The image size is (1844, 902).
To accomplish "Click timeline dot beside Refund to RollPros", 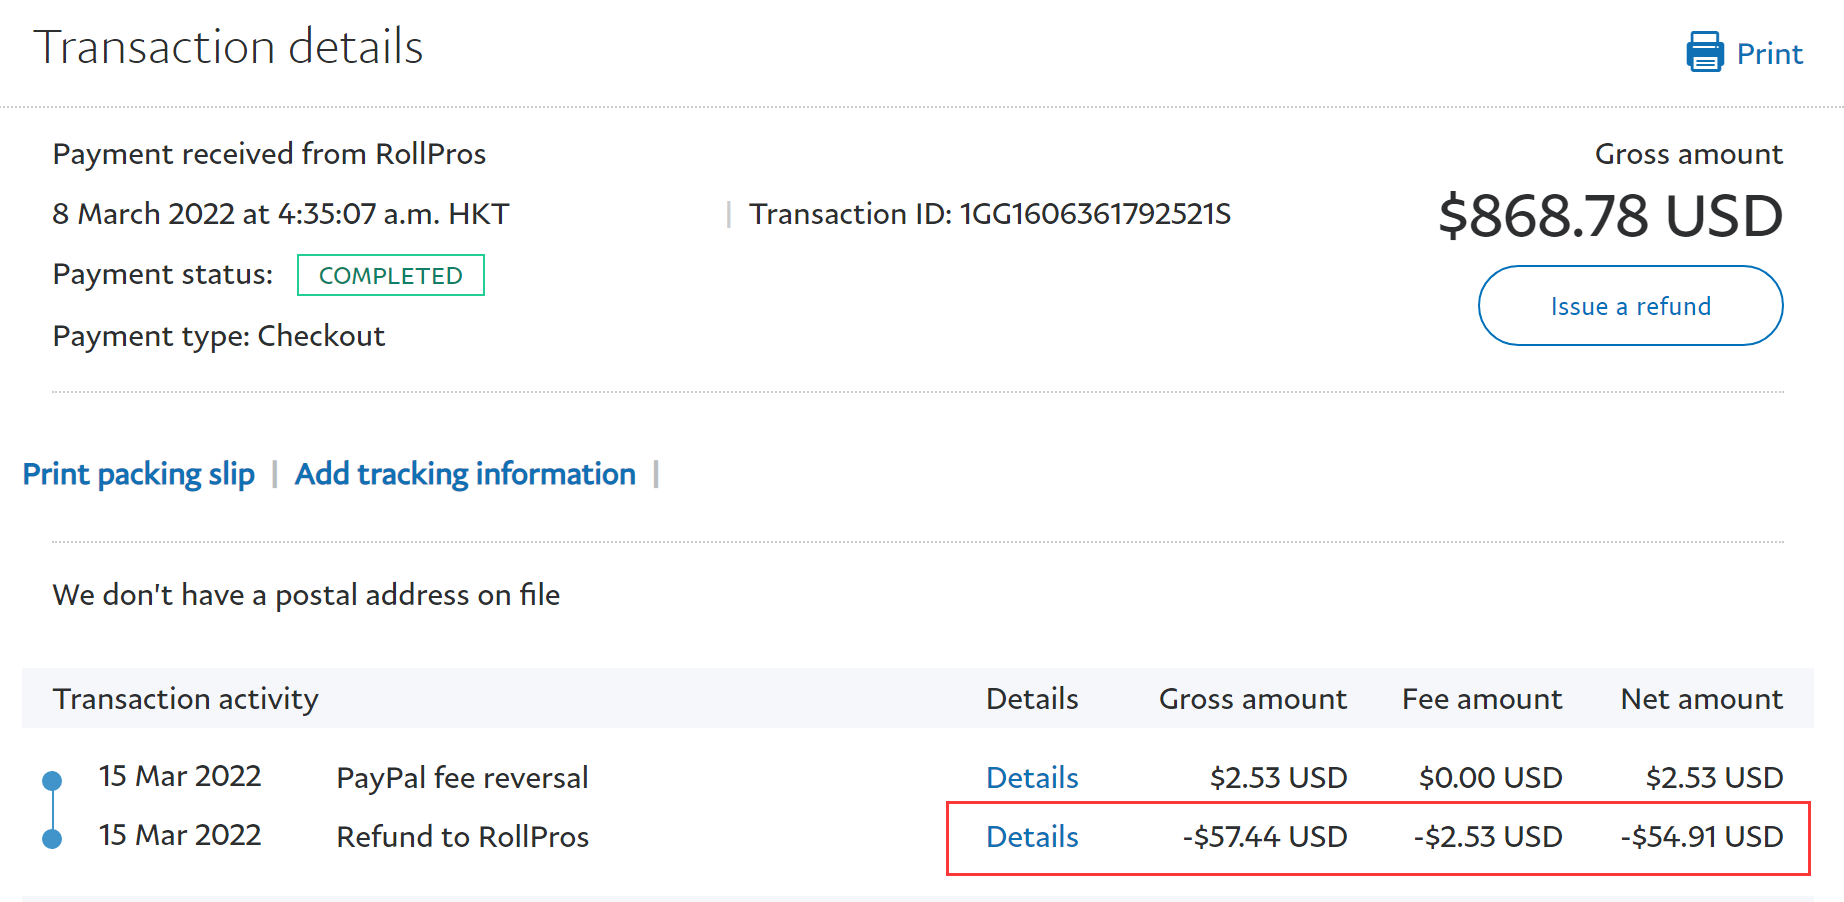I will pyautogui.click(x=52, y=839).
